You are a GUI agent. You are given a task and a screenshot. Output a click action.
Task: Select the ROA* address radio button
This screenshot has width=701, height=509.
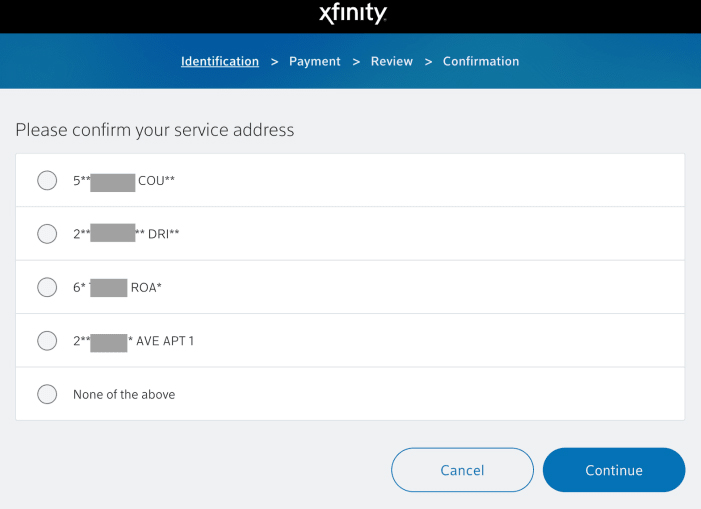pyautogui.click(x=47, y=287)
